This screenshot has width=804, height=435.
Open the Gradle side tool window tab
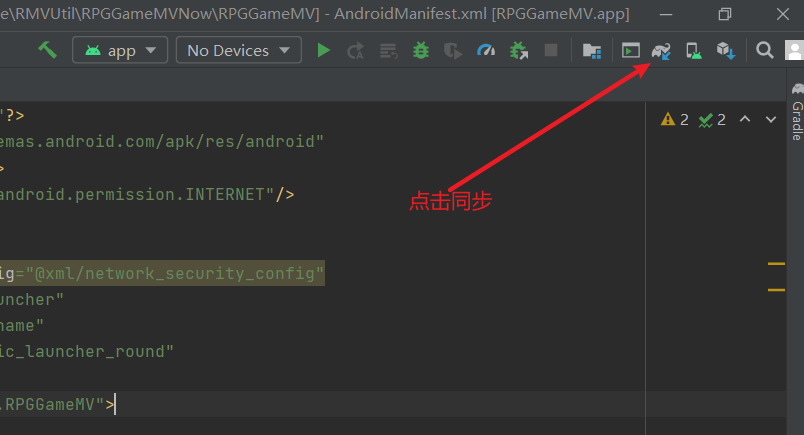796,112
